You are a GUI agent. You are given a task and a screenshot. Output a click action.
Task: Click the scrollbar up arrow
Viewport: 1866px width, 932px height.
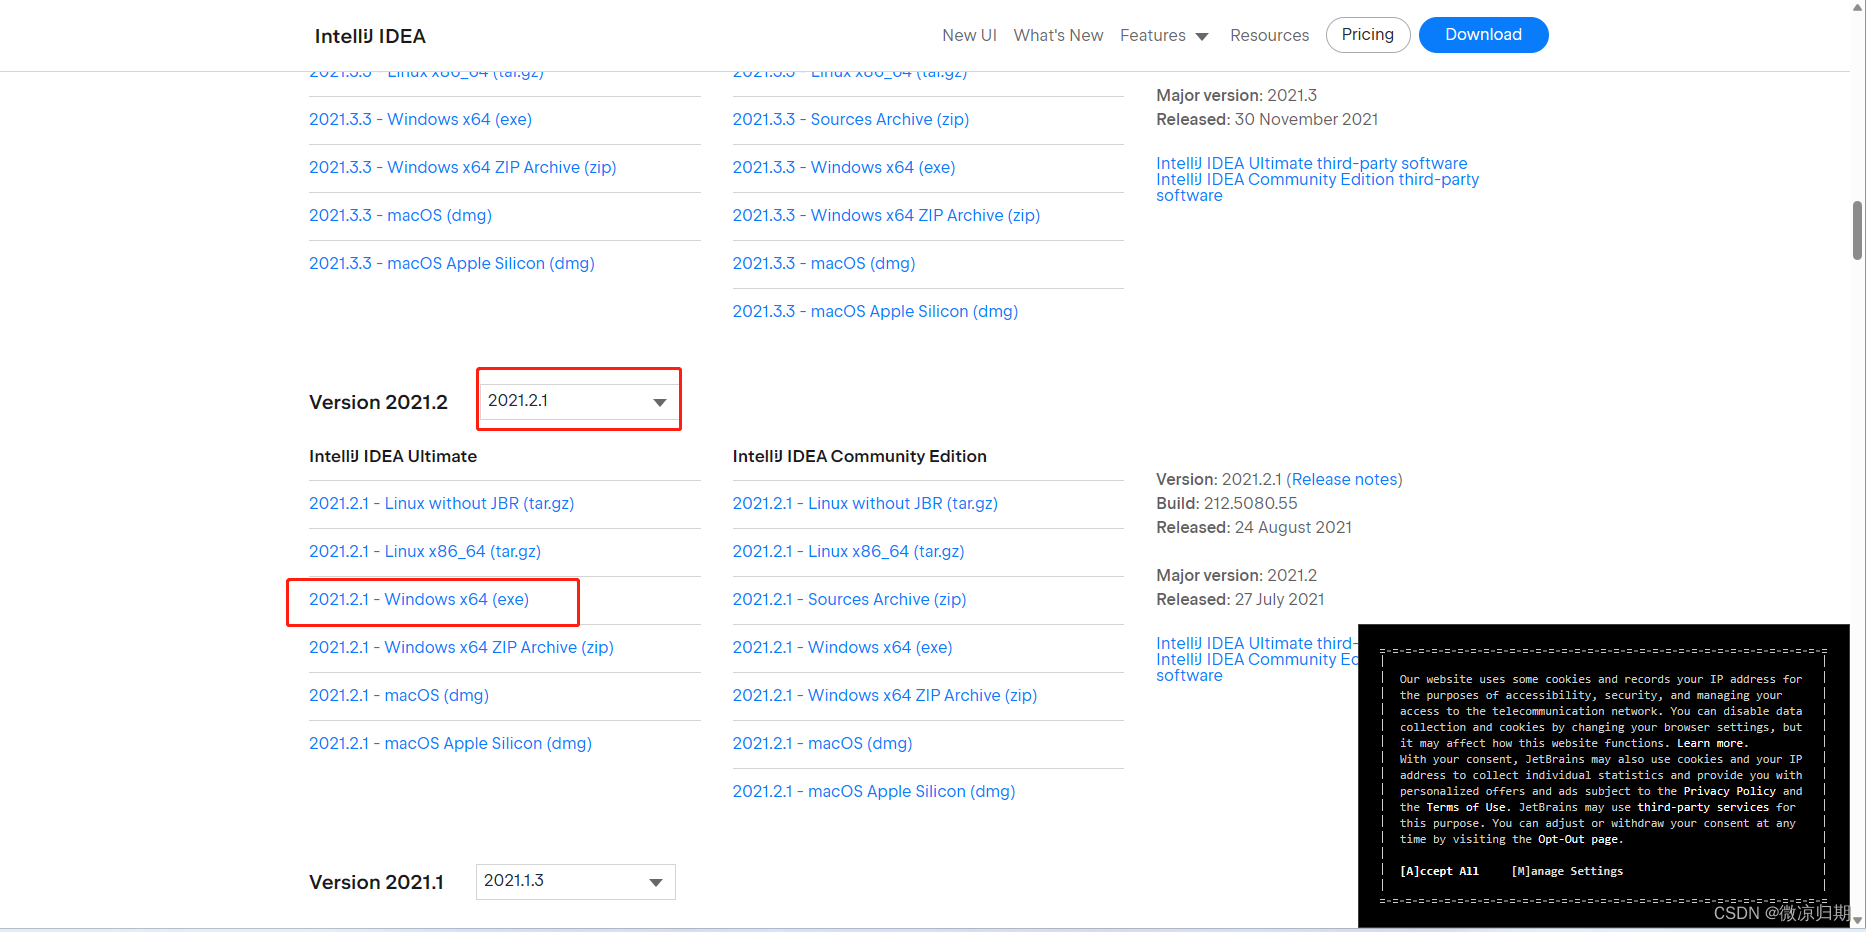click(x=1857, y=7)
